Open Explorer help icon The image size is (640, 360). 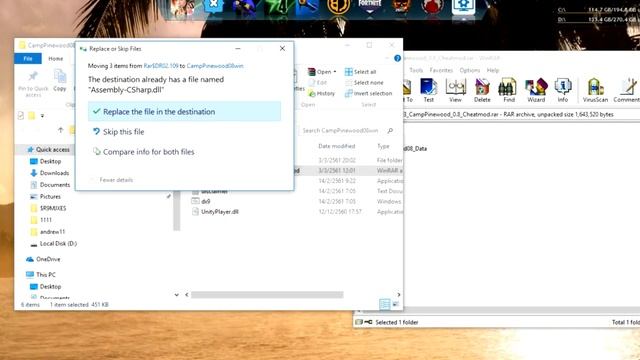click(397, 58)
